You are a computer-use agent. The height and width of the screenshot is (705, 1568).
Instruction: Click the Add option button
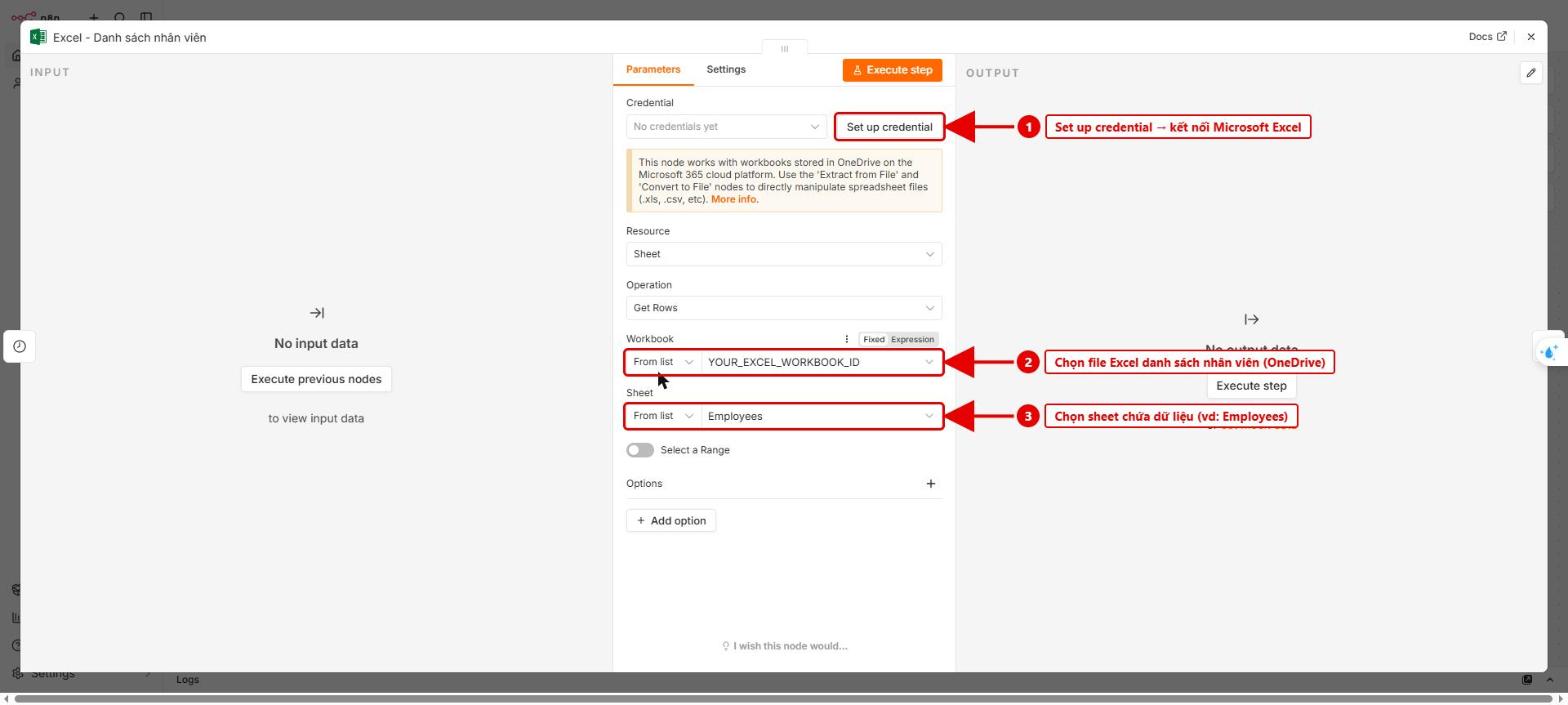pos(671,521)
